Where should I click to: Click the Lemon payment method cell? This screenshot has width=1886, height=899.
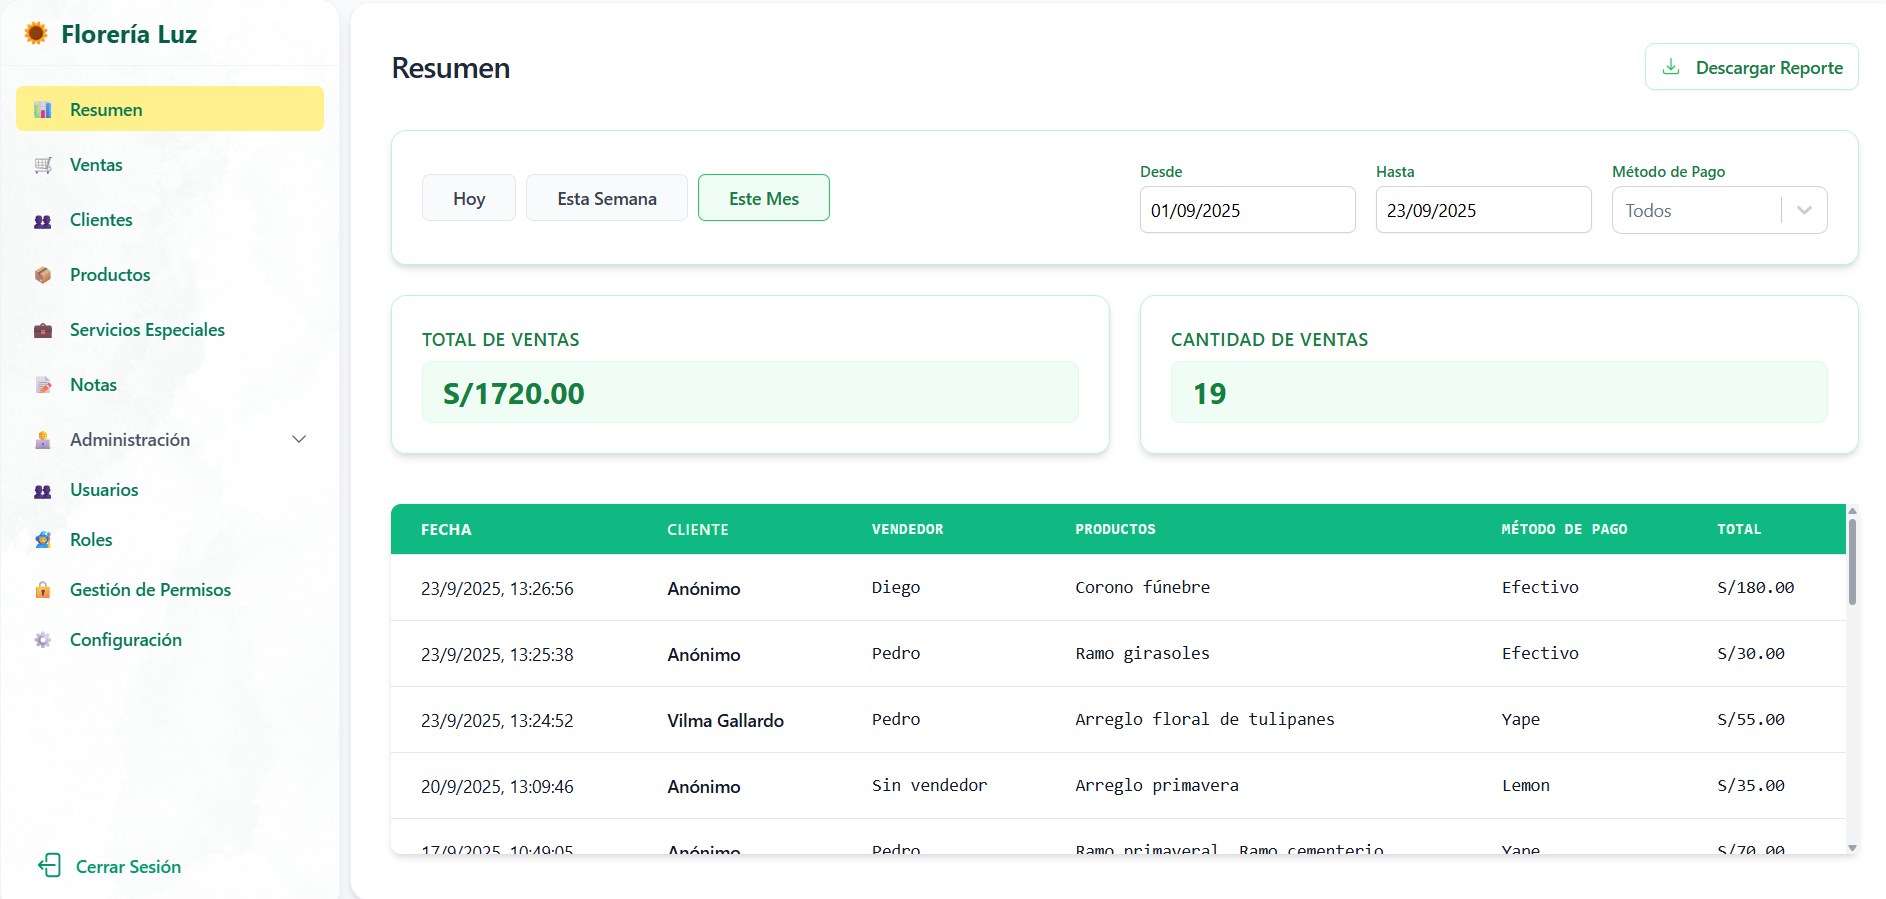[1525, 785]
